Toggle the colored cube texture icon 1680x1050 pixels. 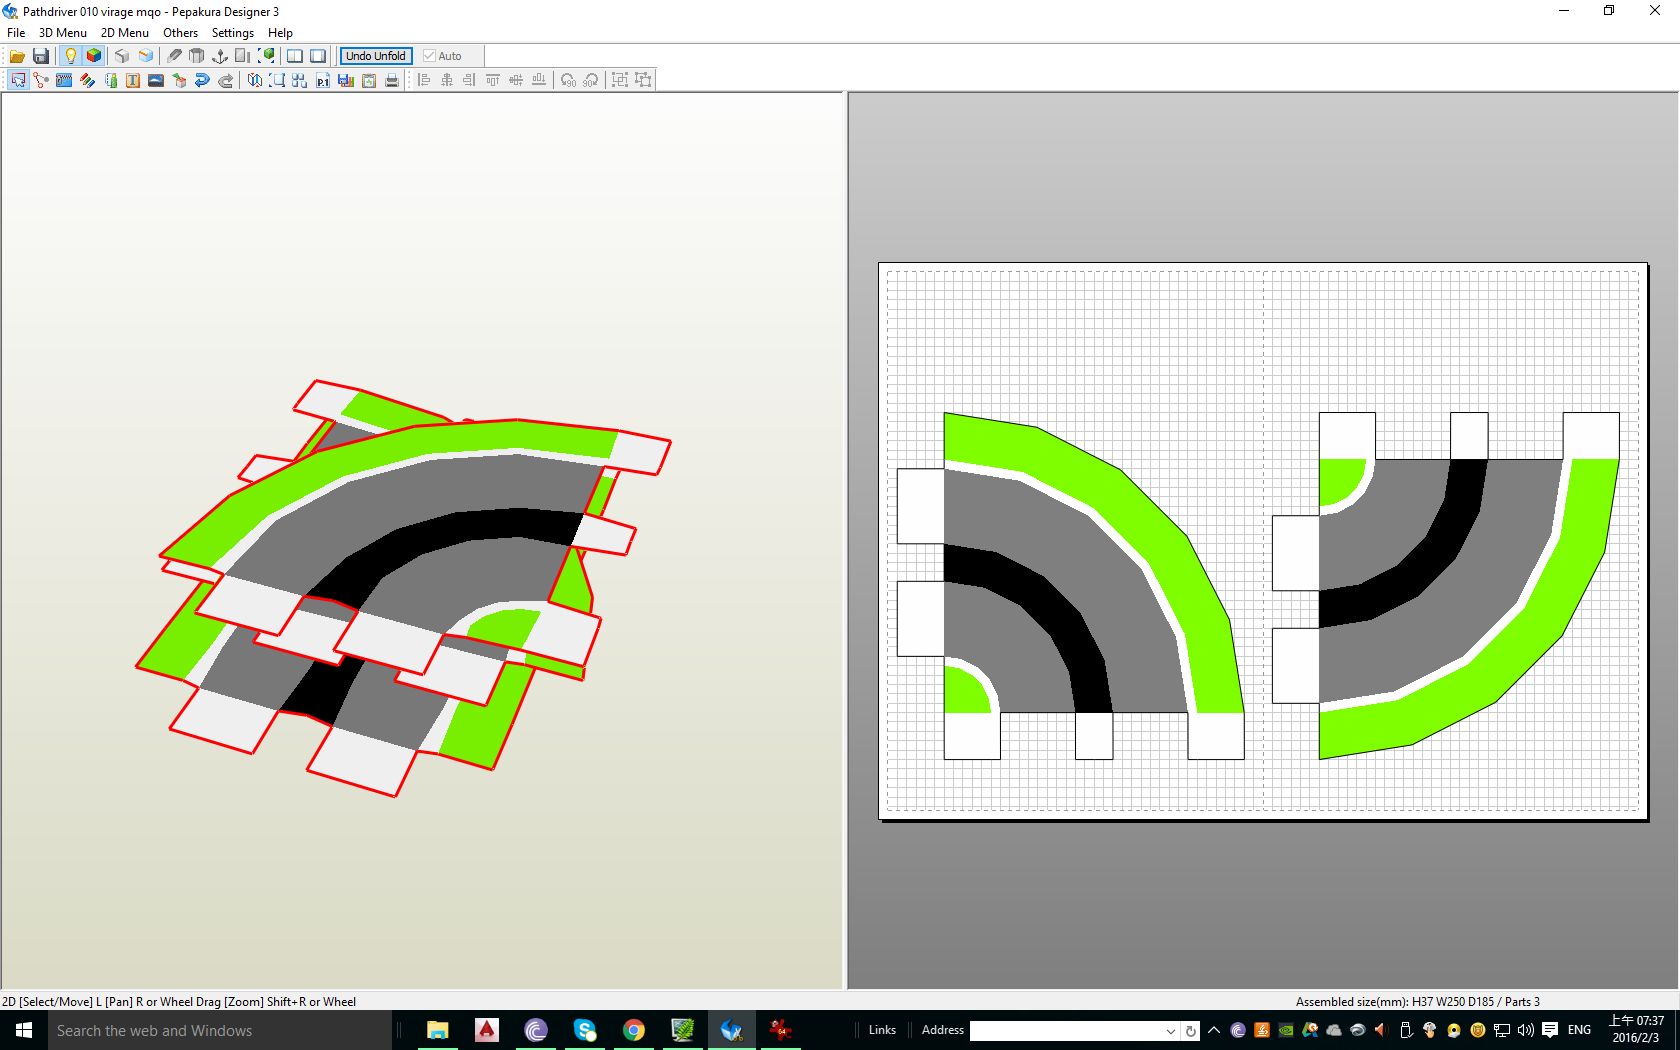pos(94,56)
